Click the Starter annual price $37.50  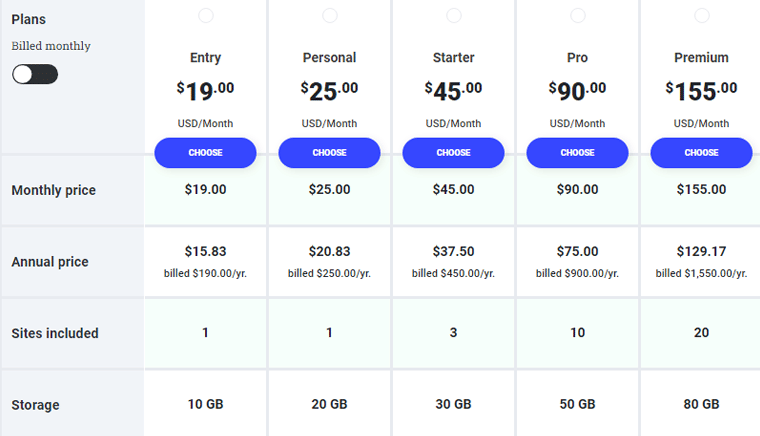454,252
